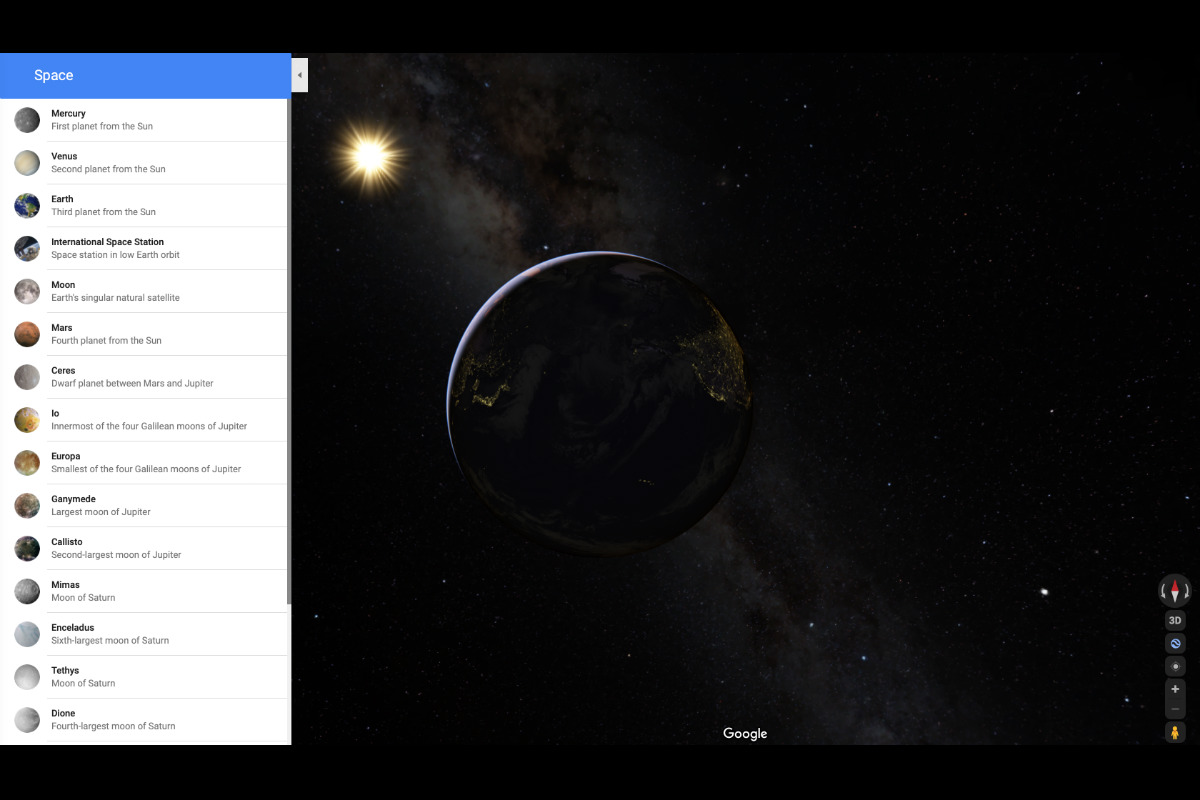Click 'Largest moon of Jupiter' description

(101, 512)
